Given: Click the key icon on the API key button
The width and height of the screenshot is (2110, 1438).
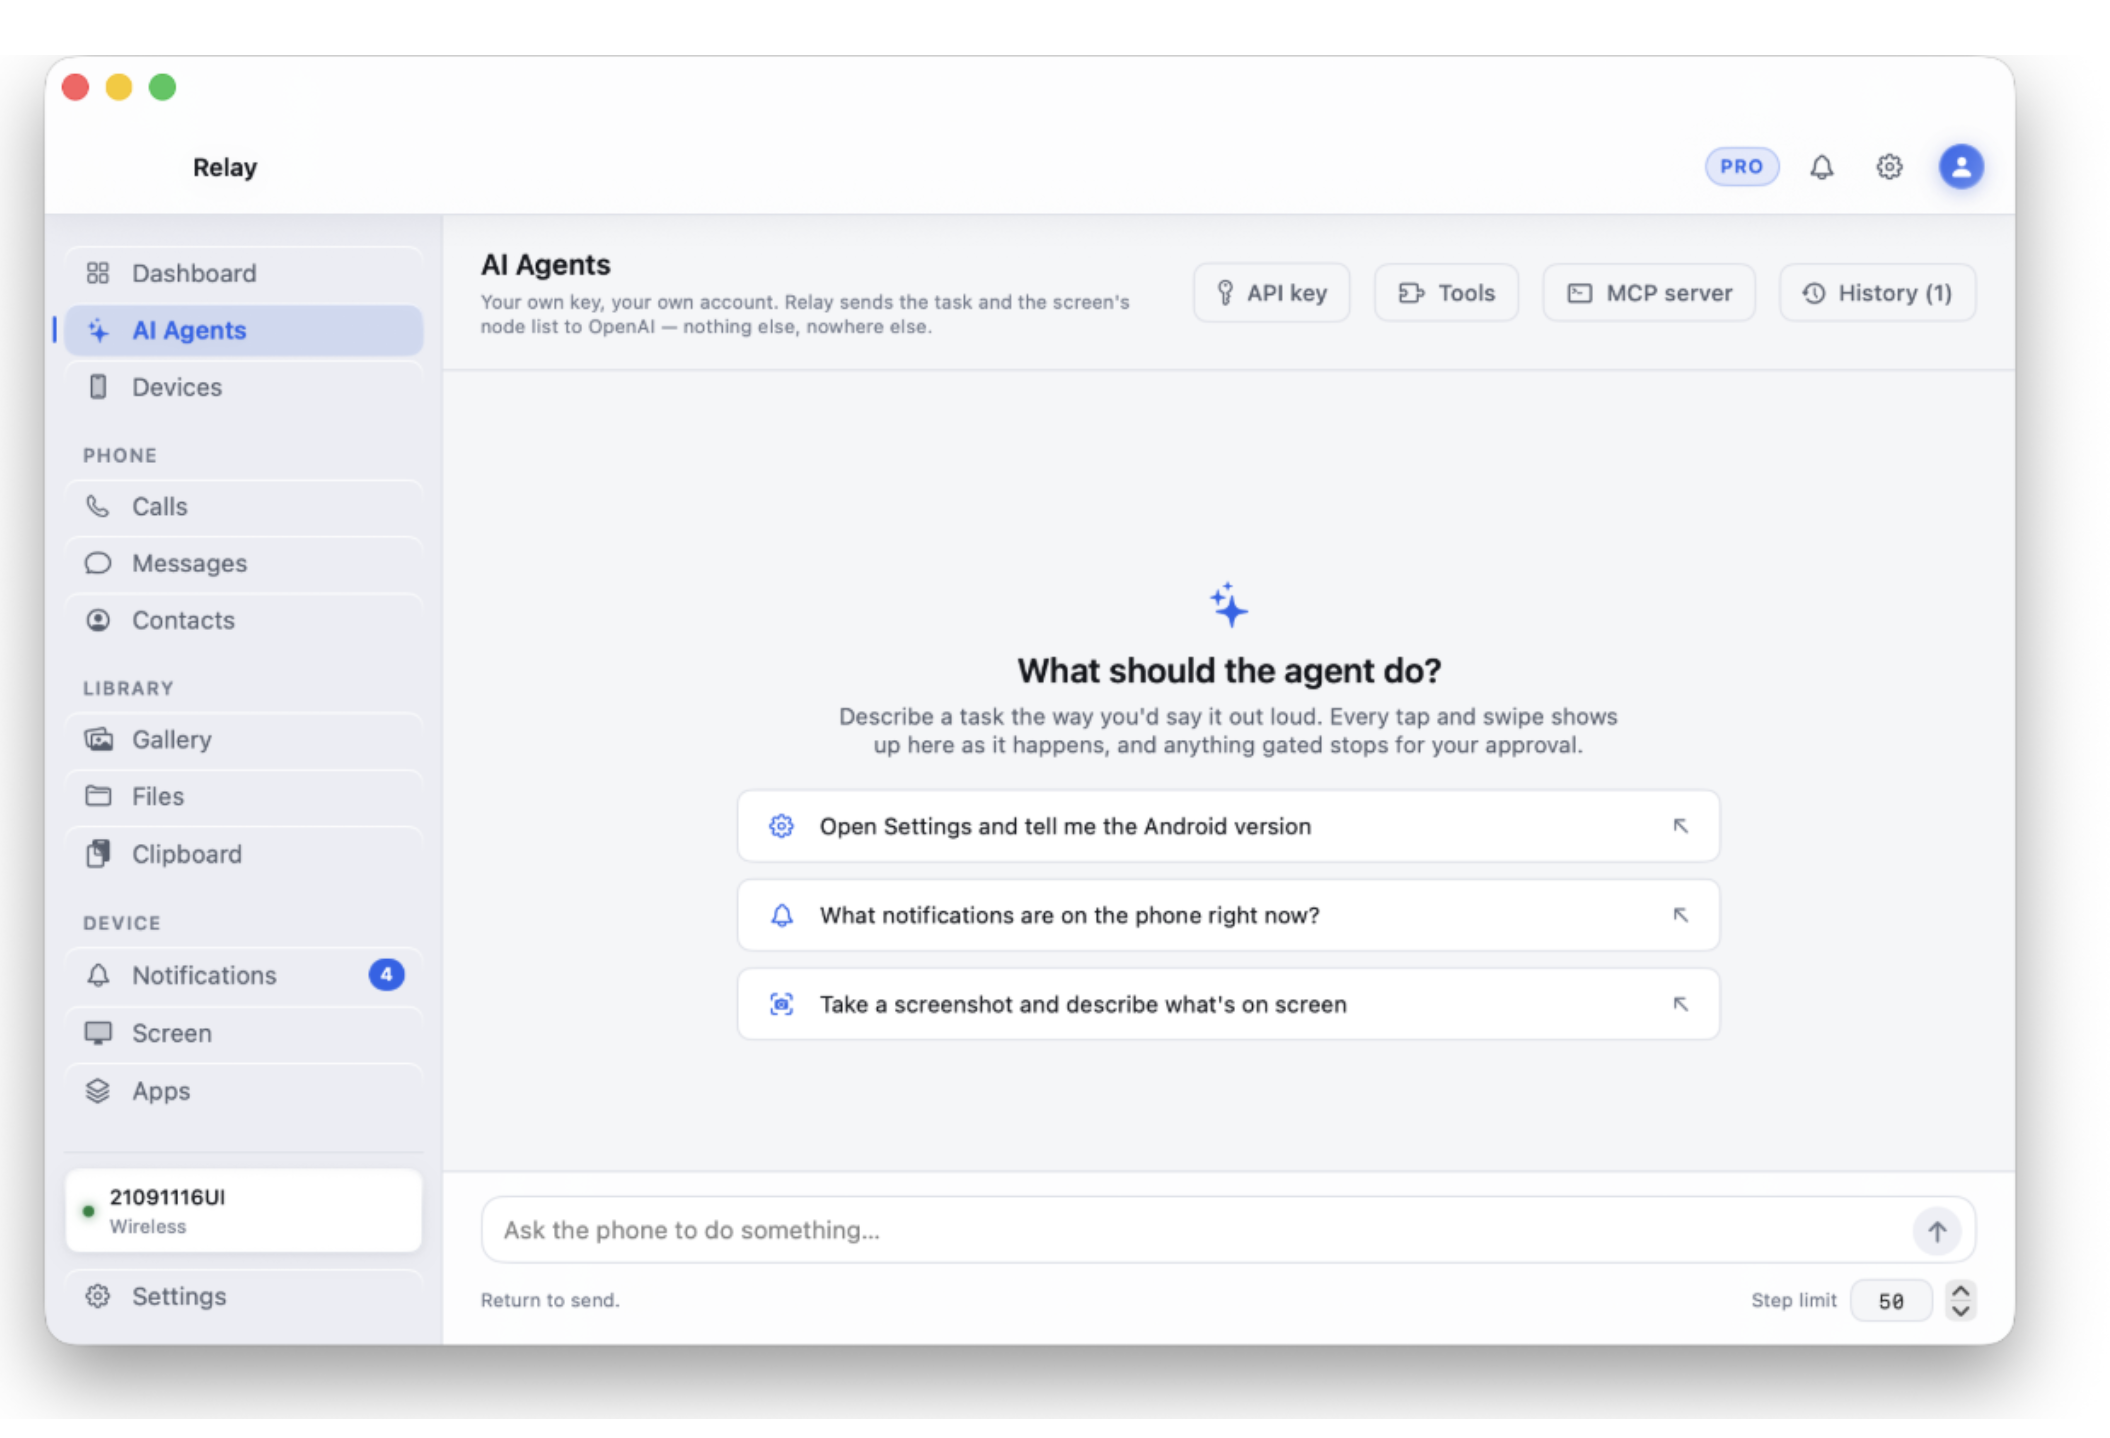Looking at the screenshot, I should pyautogui.click(x=1224, y=293).
